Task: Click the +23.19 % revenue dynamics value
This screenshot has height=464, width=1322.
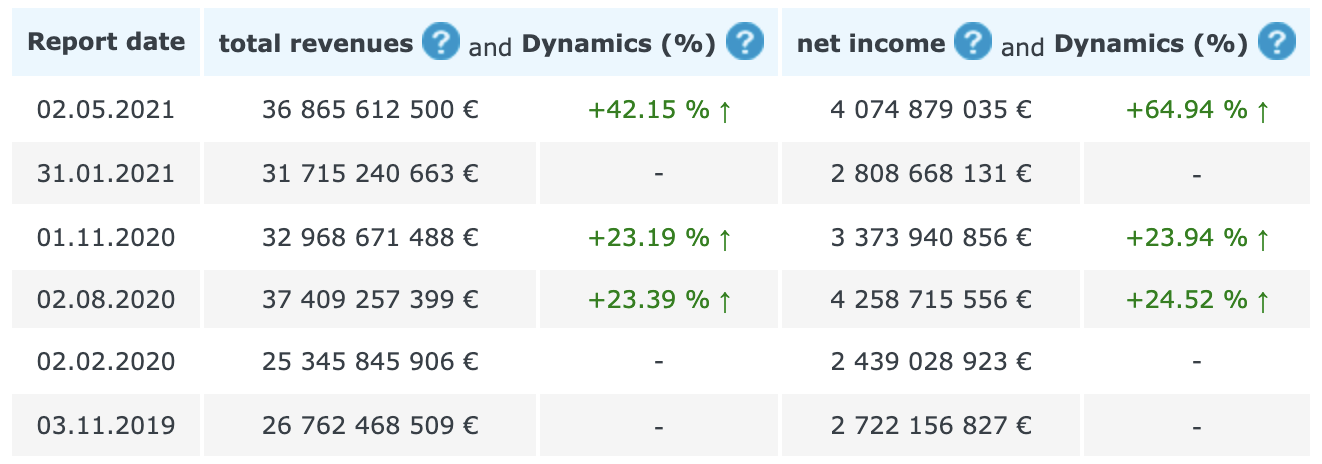Action: pos(660,237)
